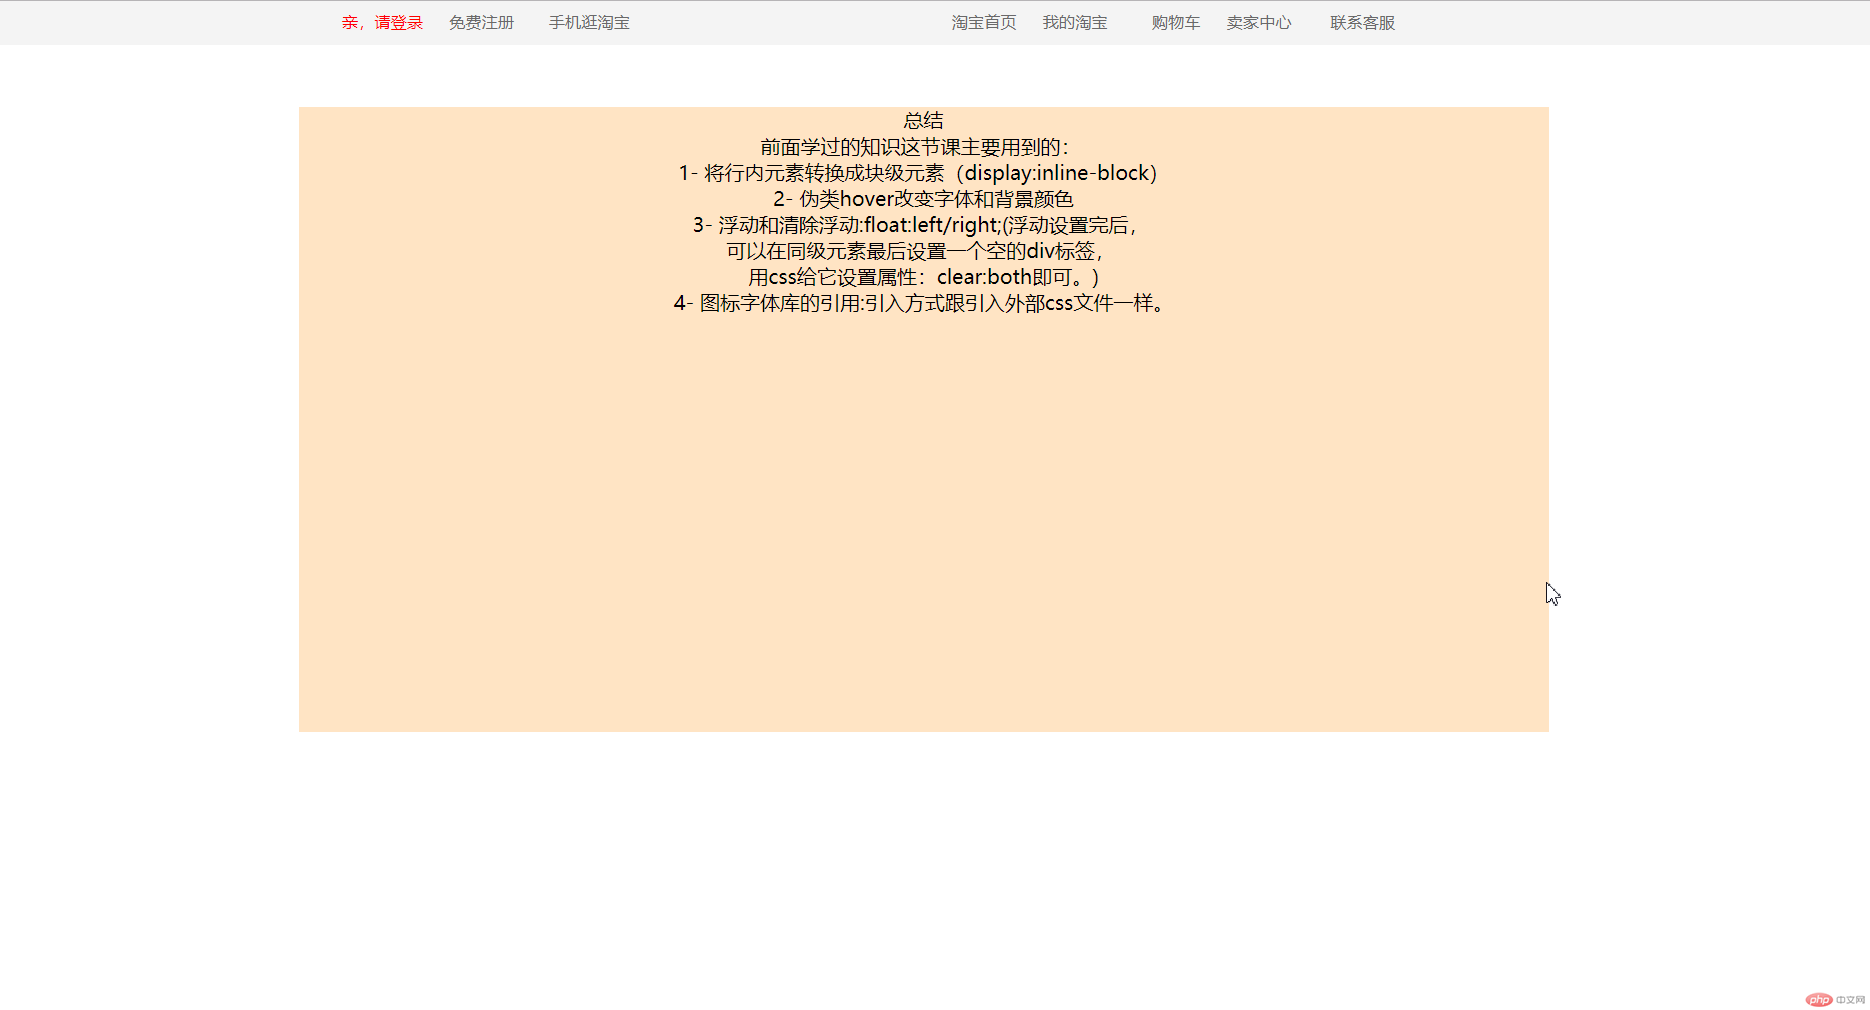Click the 联系客服 customer service link
Screen dimensions: 1870x1010
[1362, 23]
